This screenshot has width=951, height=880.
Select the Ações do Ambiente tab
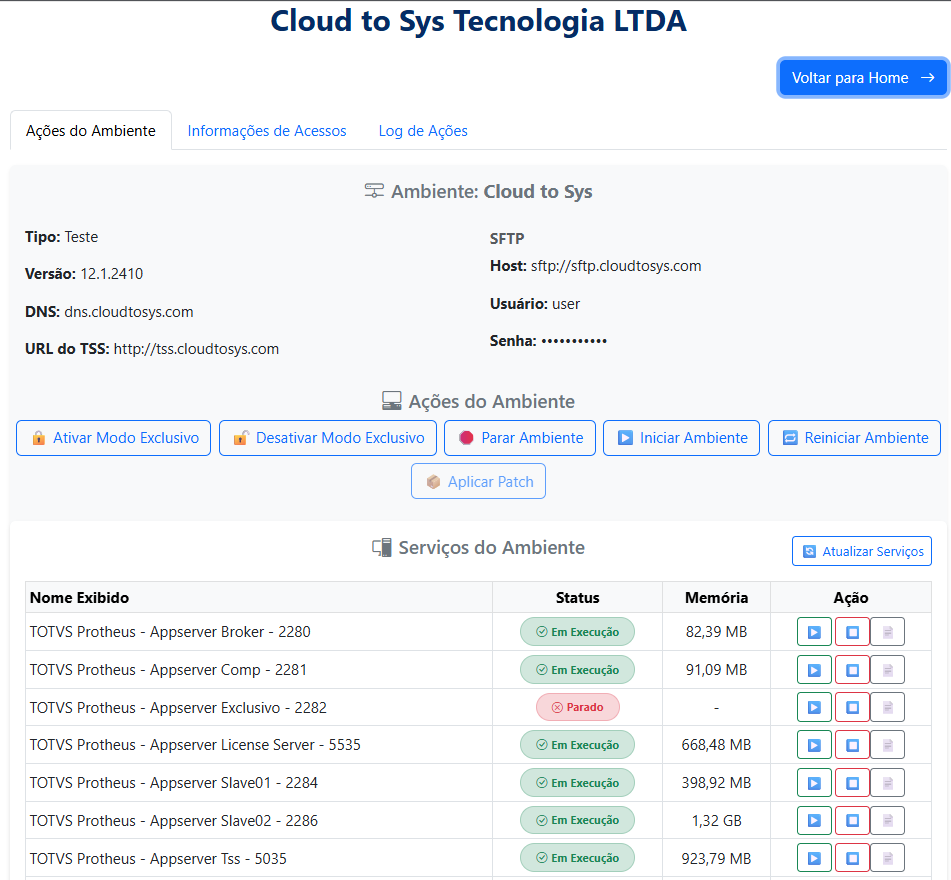tap(91, 131)
